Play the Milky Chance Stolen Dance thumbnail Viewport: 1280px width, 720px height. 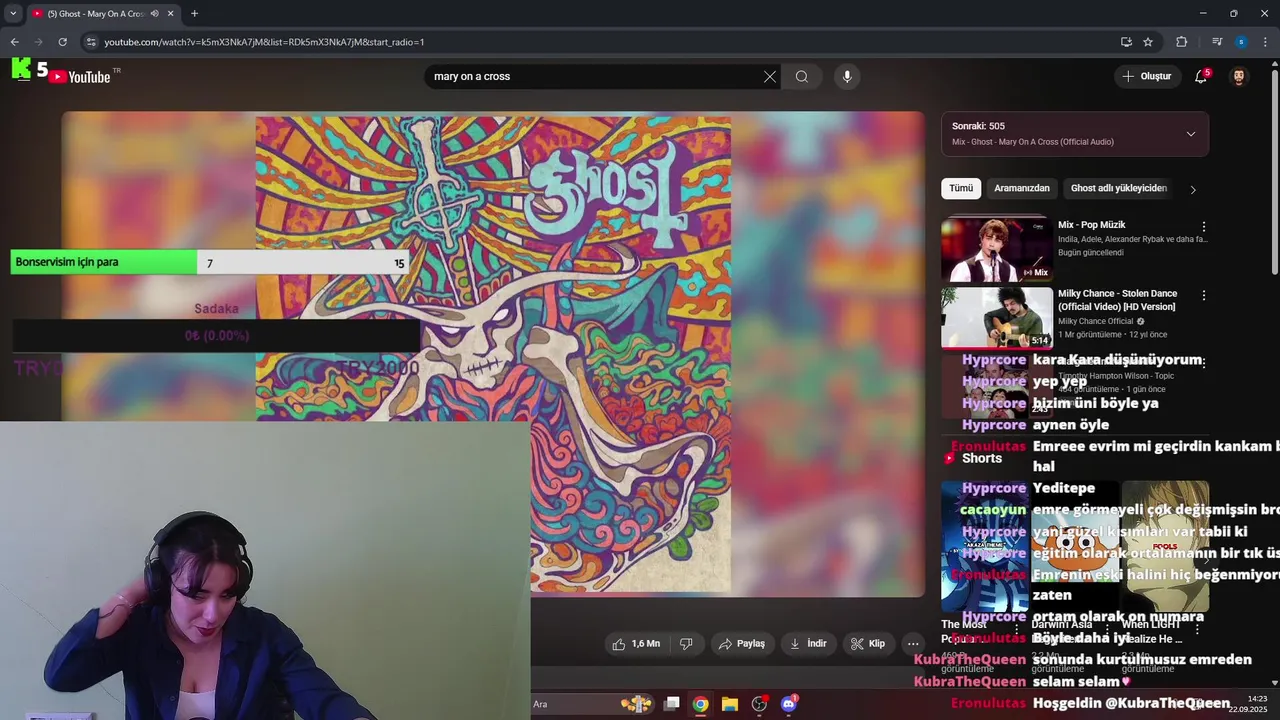[997, 319]
